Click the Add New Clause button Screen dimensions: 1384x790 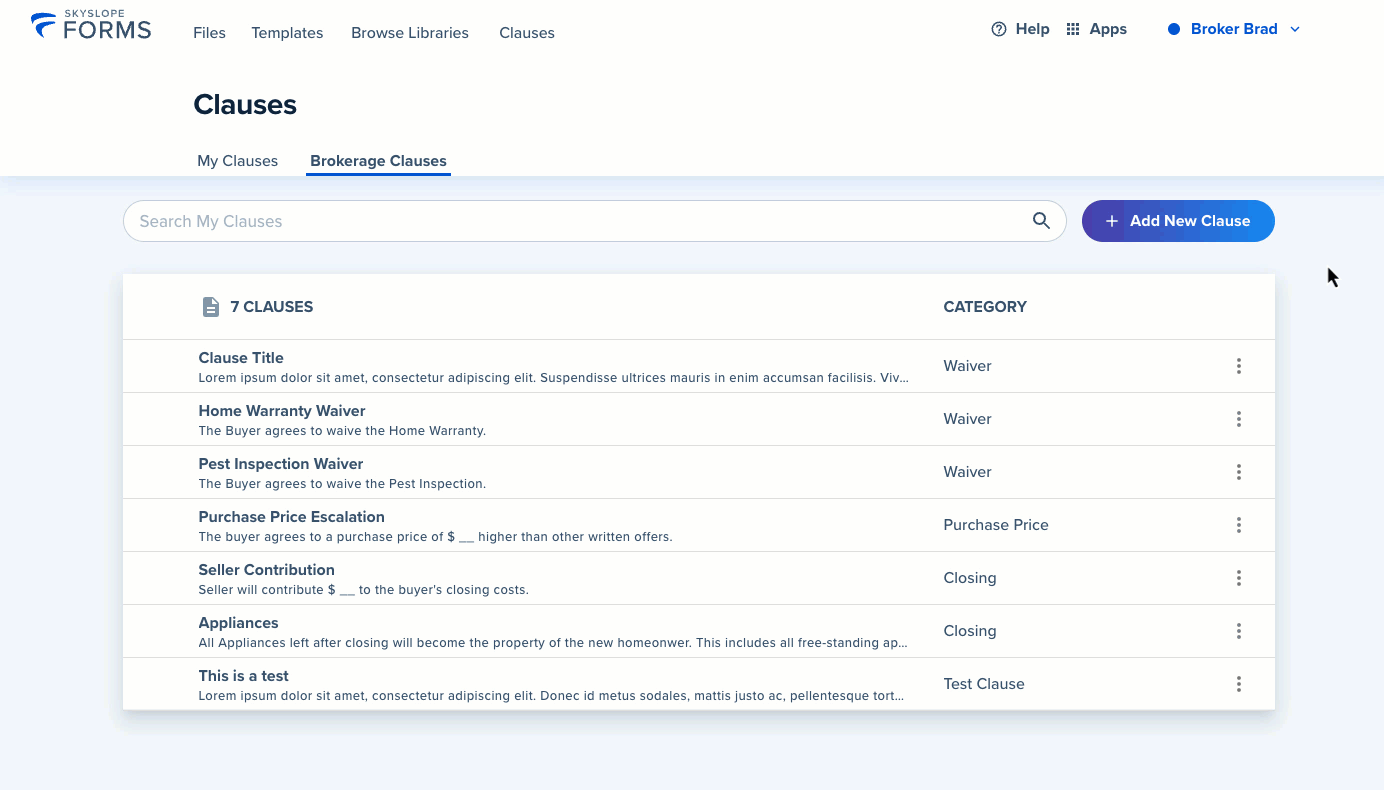point(1178,221)
